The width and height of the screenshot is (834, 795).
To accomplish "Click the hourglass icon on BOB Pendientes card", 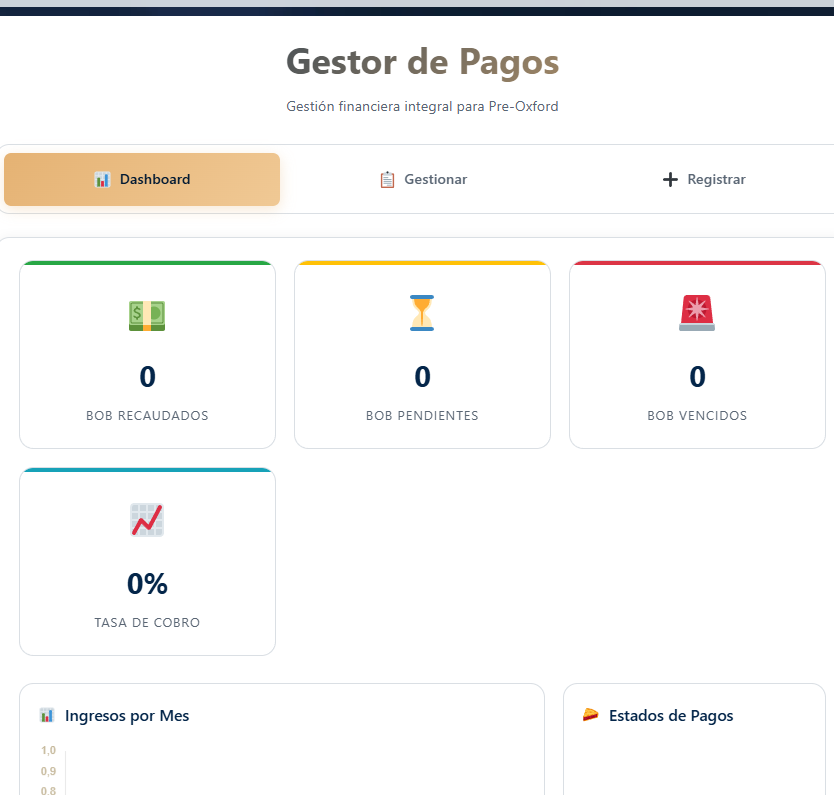I will pyautogui.click(x=422, y=313).
